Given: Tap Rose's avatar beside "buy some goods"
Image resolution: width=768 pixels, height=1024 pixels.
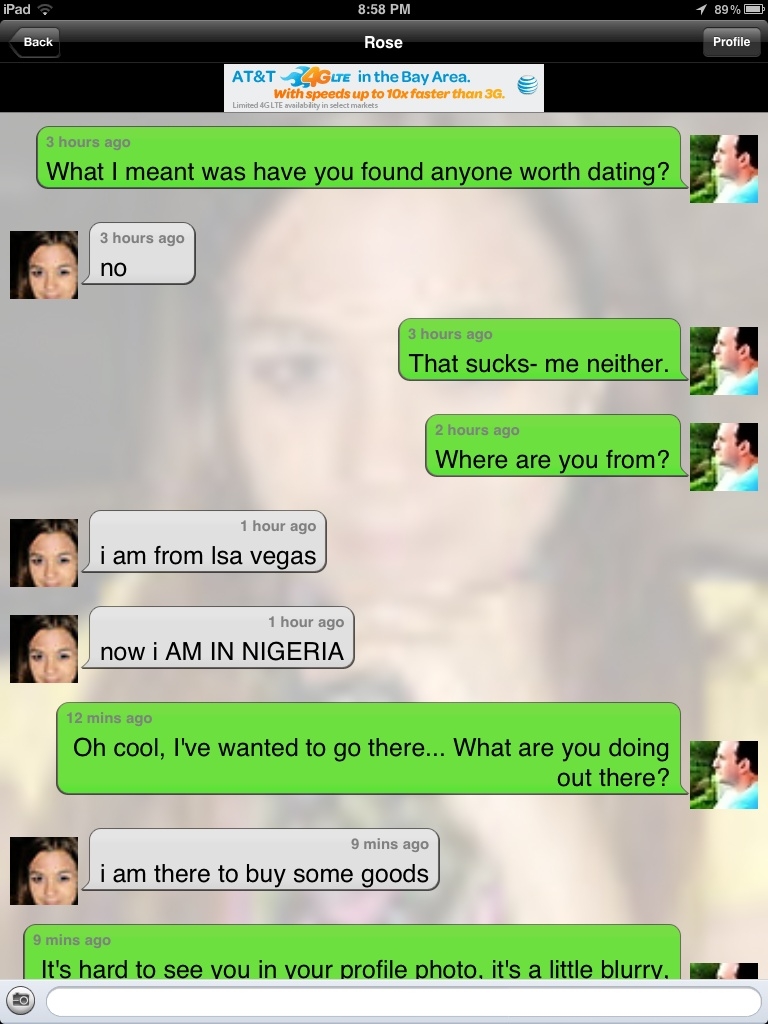Looking at the screenshot, I should [44, 871].
